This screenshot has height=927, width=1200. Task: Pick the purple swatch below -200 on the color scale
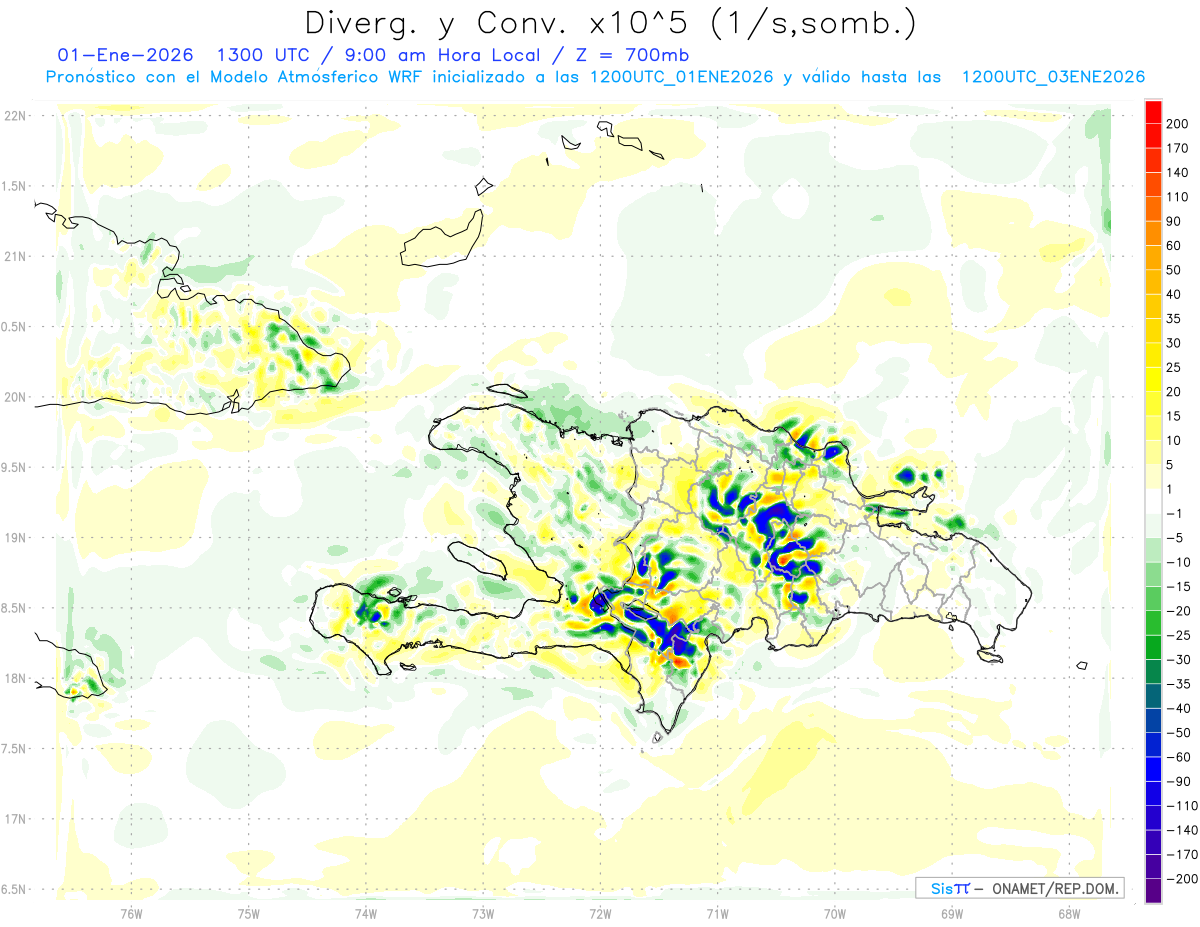coord(1153,891)
